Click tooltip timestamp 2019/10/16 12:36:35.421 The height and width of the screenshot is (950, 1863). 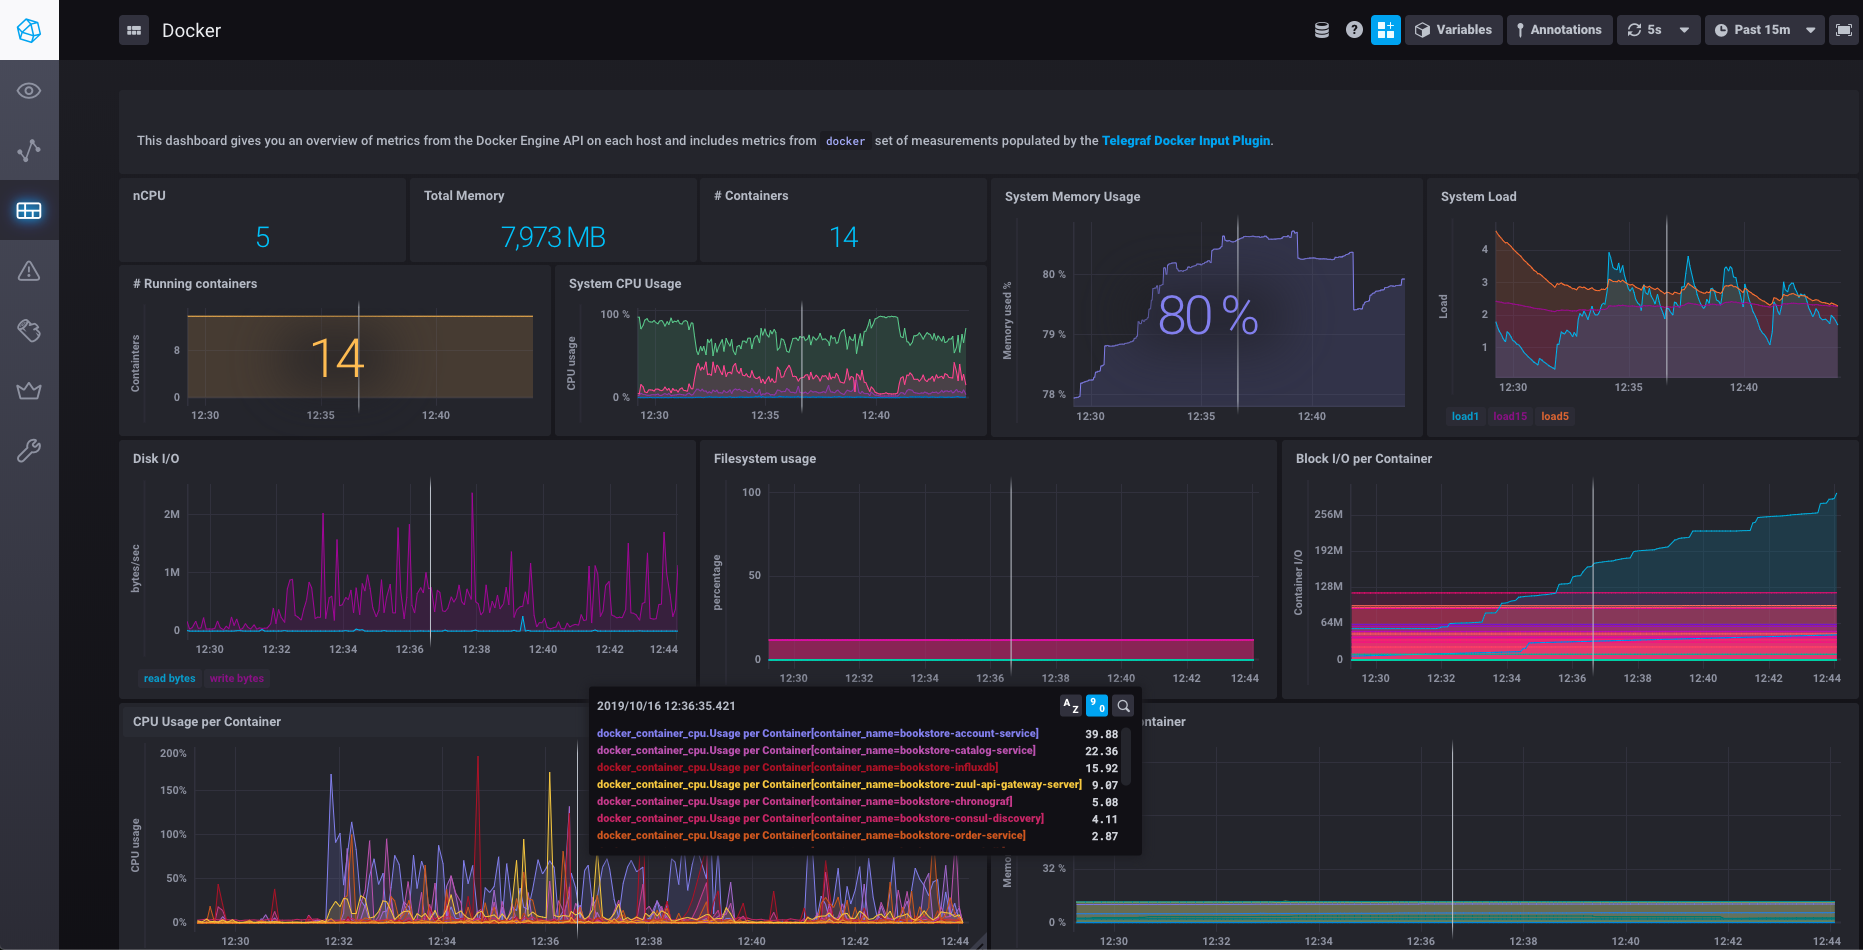[x=666, y=706]
